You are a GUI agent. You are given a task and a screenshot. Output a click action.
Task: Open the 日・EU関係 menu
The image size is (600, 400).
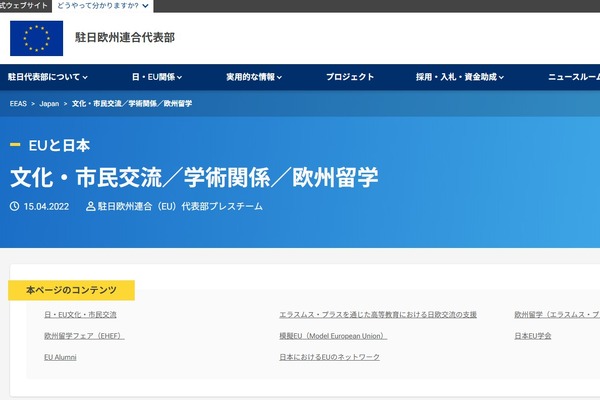coord(157,77)
